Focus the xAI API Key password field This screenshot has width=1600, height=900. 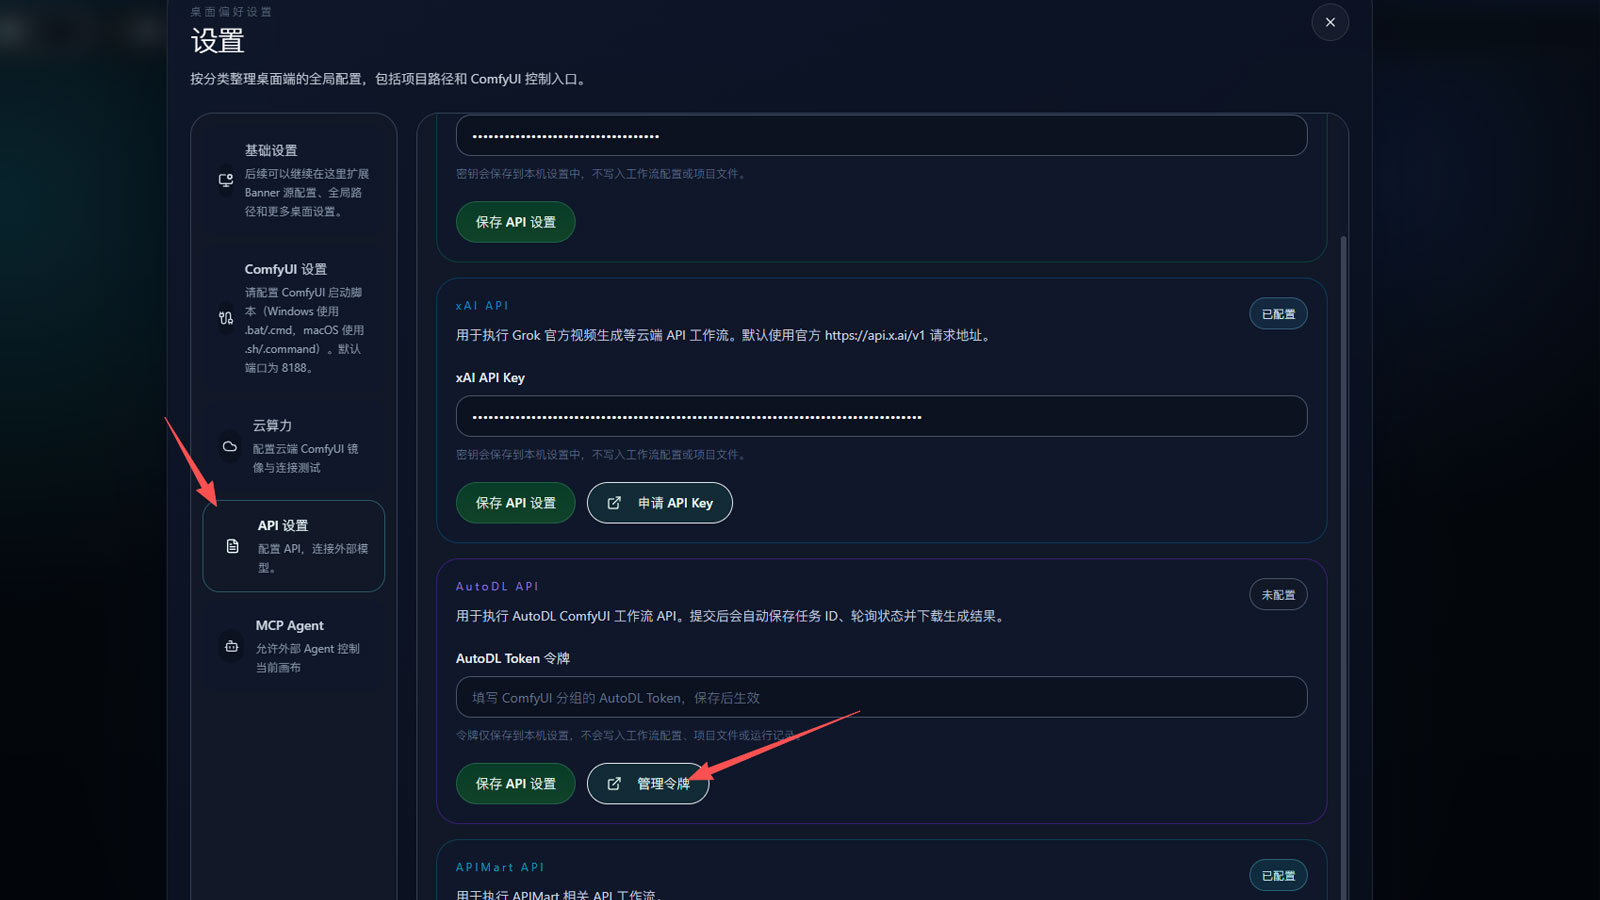click(x=881, y=416)
